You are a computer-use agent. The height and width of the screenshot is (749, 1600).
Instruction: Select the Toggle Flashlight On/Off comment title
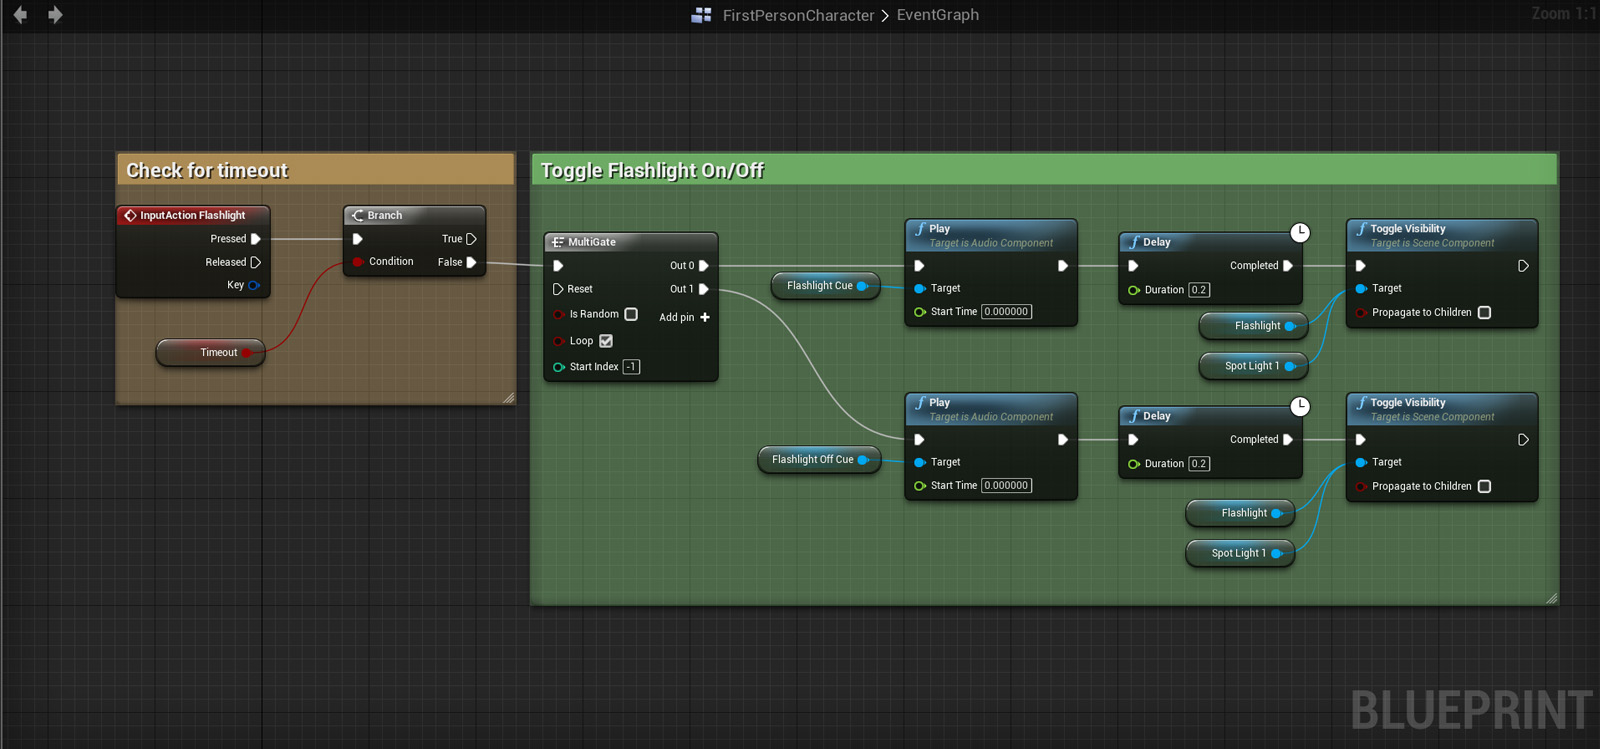click(x=652, y=171)
